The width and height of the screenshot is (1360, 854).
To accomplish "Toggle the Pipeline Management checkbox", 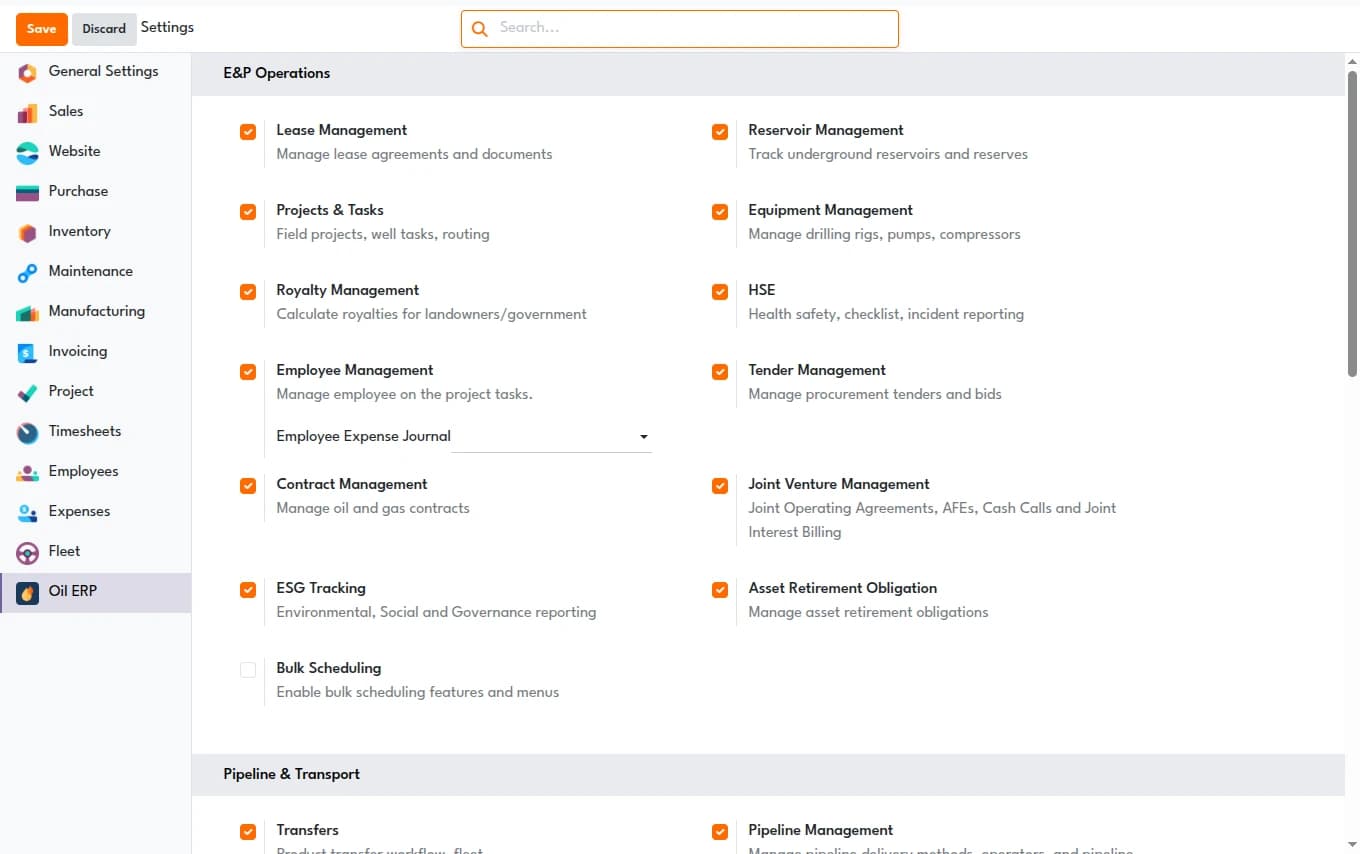I will [720, 832].
